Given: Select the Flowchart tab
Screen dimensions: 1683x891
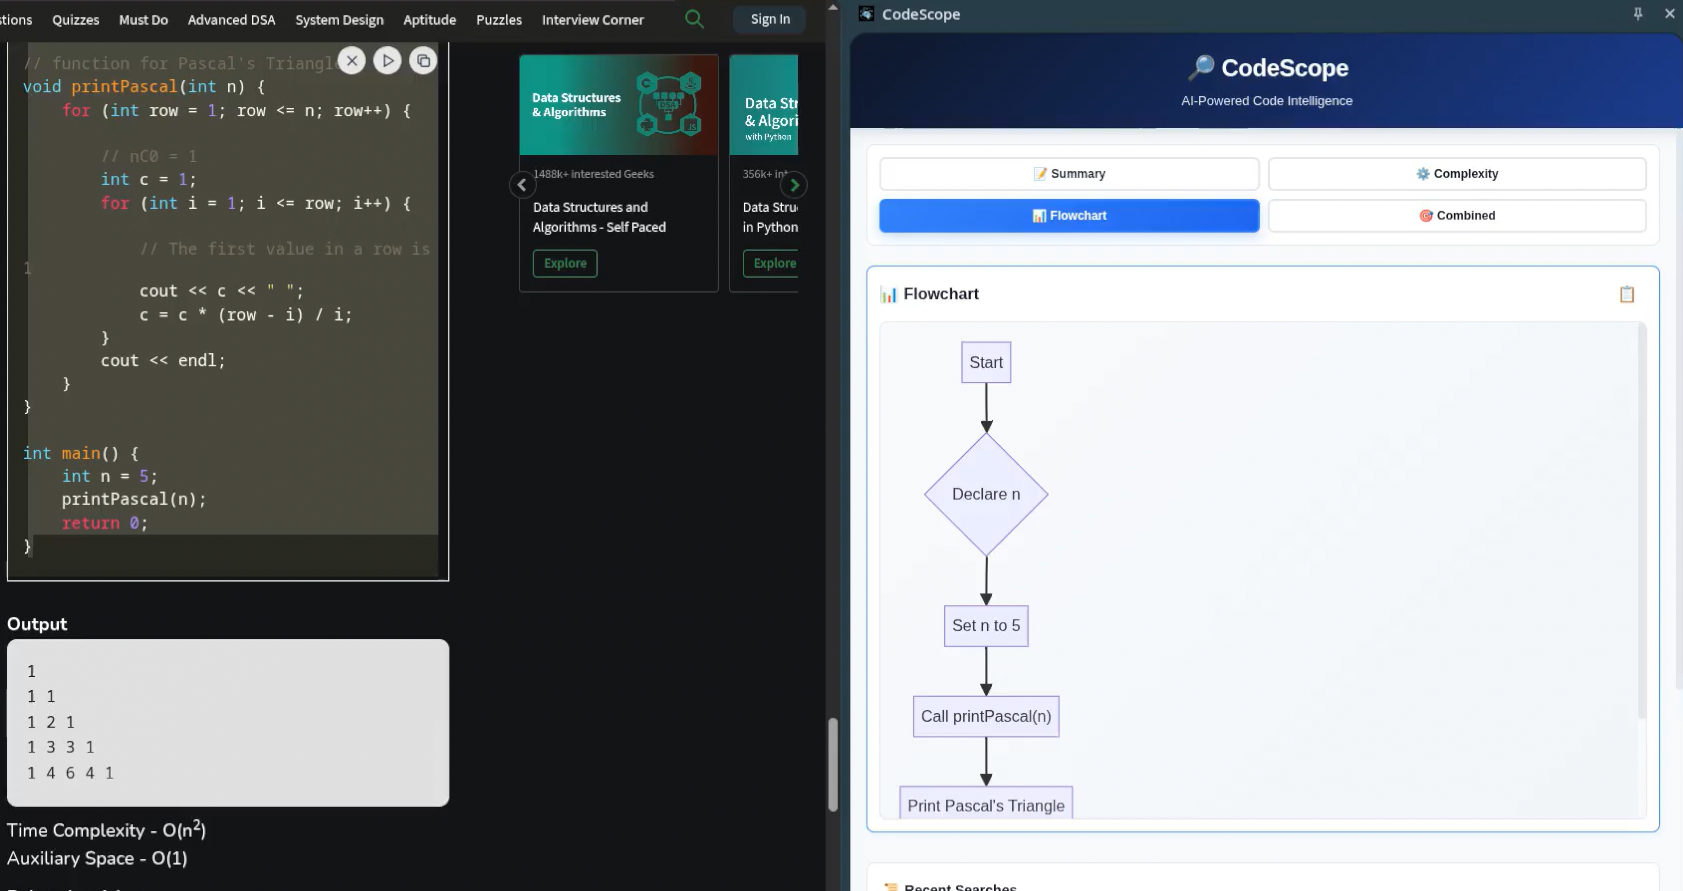Looking at the screenshot, I should (x=1069, y=216).
